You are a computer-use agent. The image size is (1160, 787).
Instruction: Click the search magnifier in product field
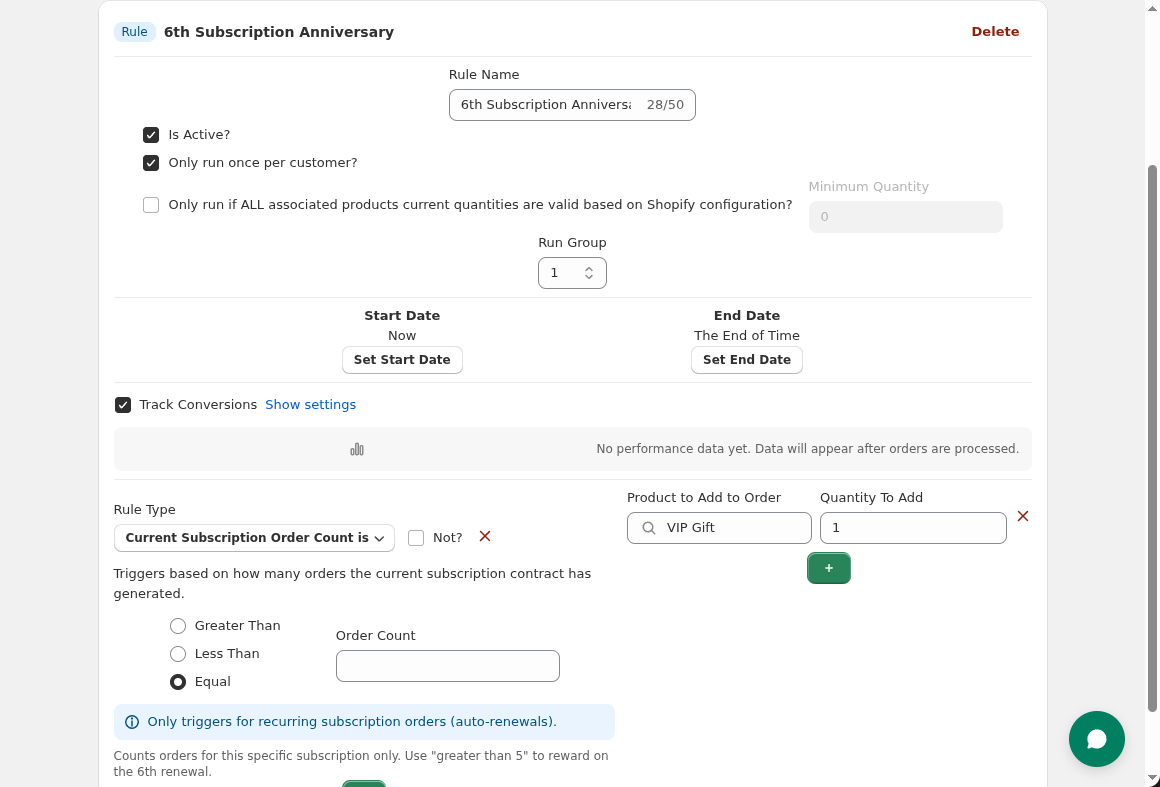pyautogui.click(x=648, y=527)
